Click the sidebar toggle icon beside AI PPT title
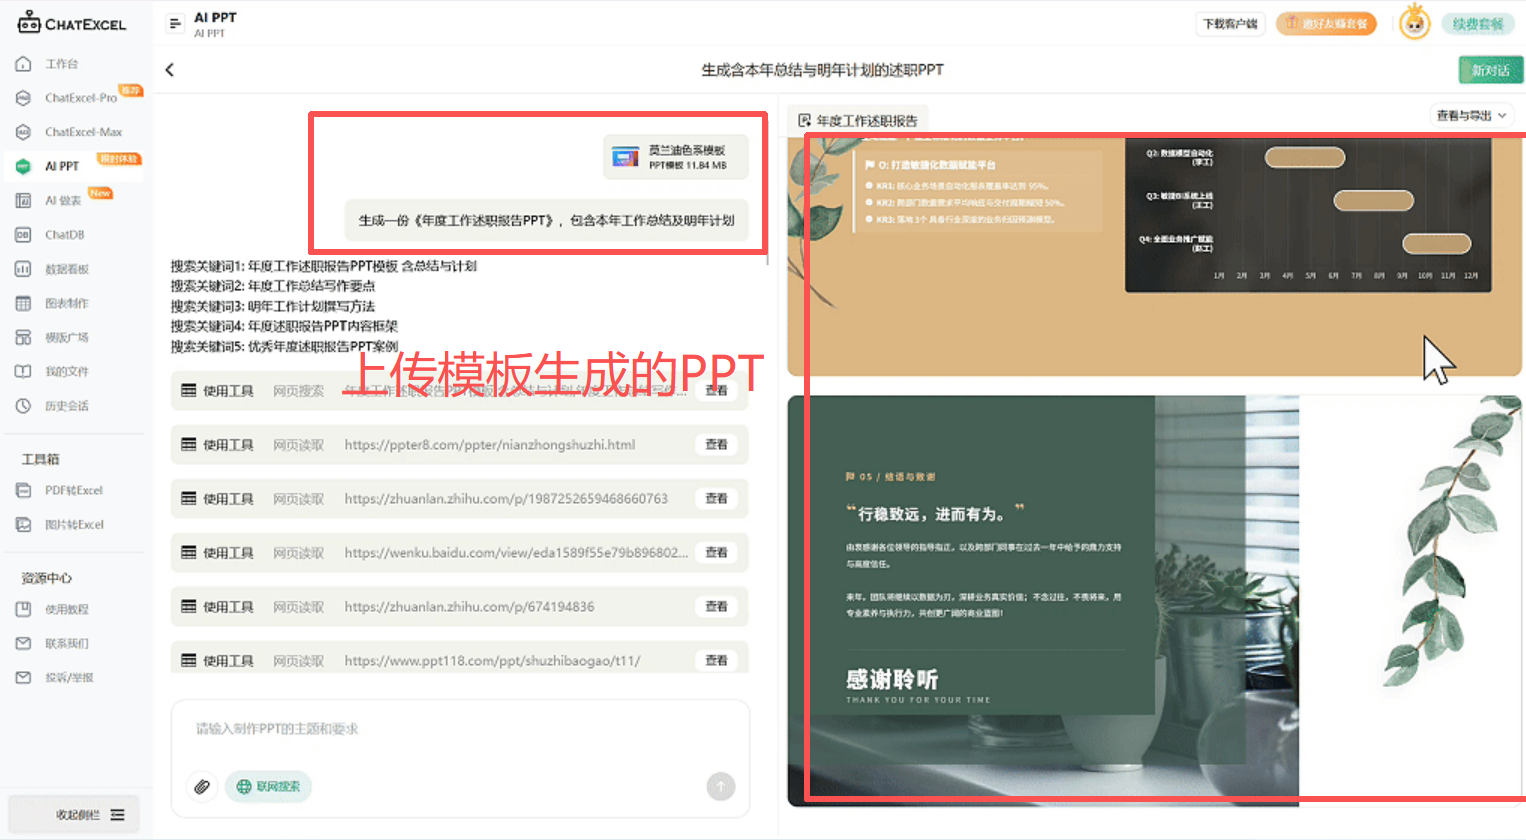Image resolution: width=1526 pixels, height=840 pixels. [175, 24]
